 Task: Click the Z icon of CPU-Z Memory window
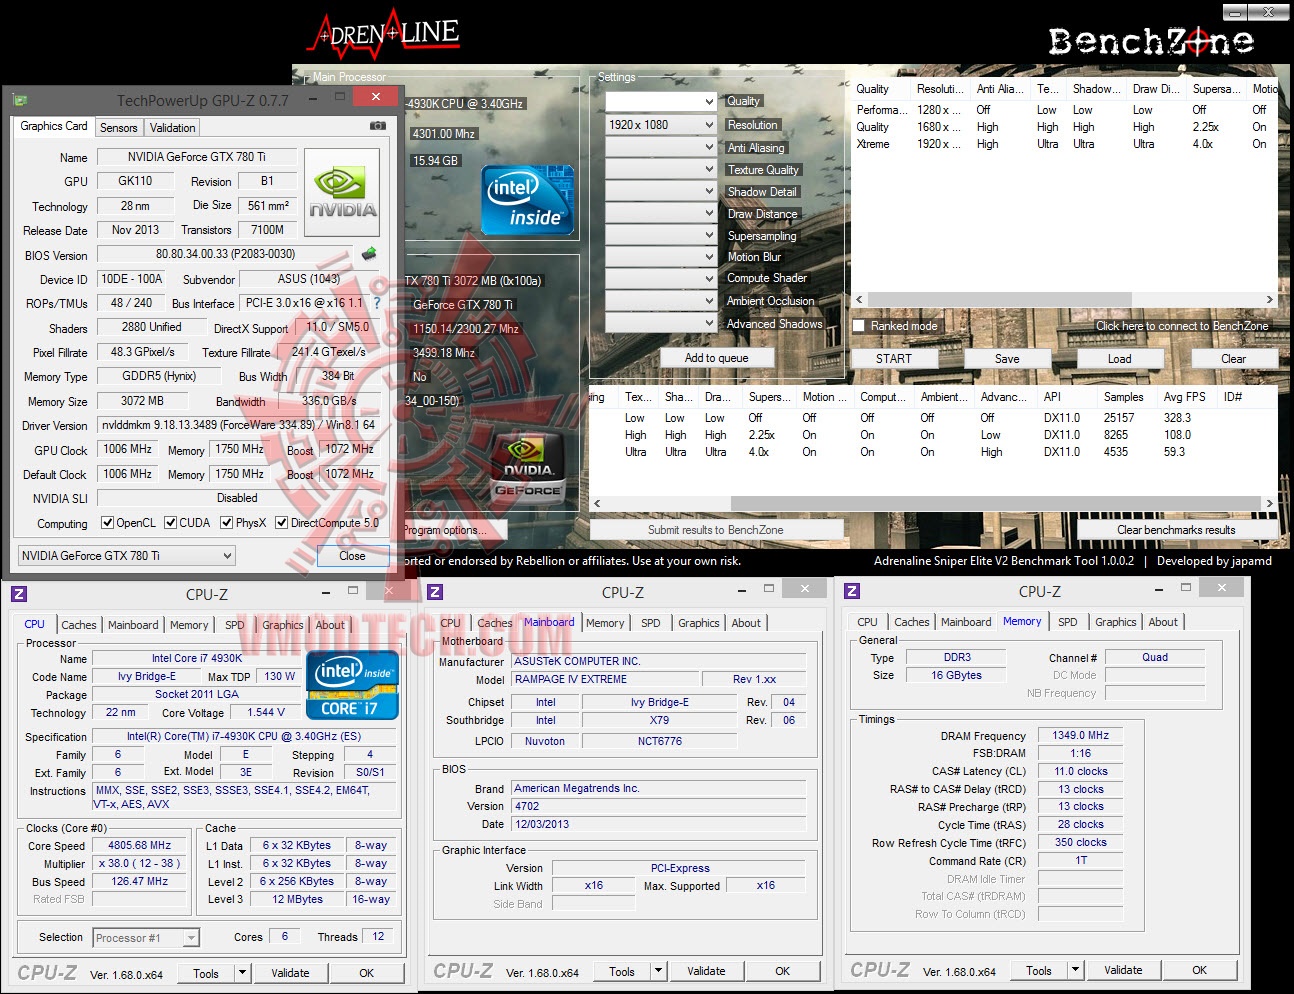pyautogui.click(x=852, y=591)
